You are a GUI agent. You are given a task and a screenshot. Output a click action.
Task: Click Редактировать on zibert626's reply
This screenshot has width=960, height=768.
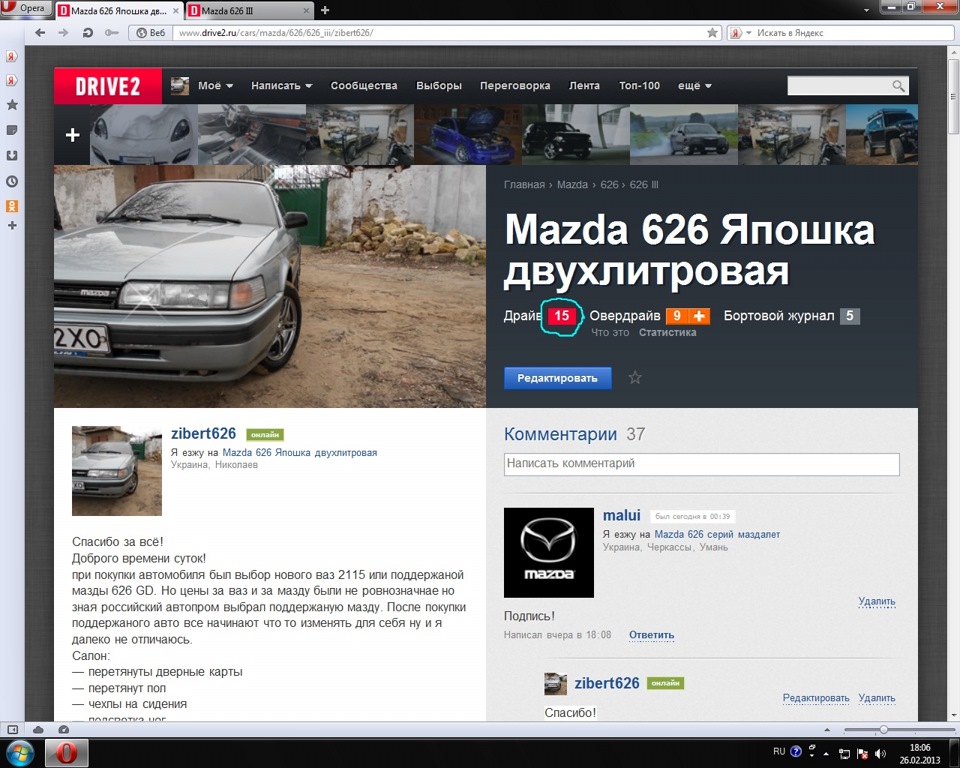pos(816,698)
